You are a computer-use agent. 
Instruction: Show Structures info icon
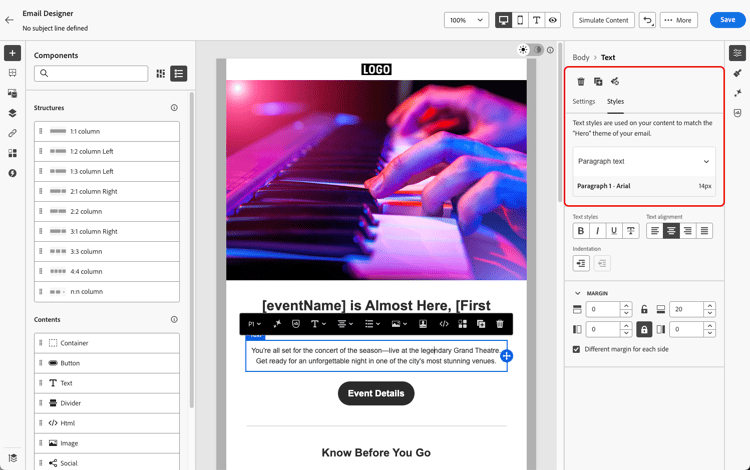174,108
